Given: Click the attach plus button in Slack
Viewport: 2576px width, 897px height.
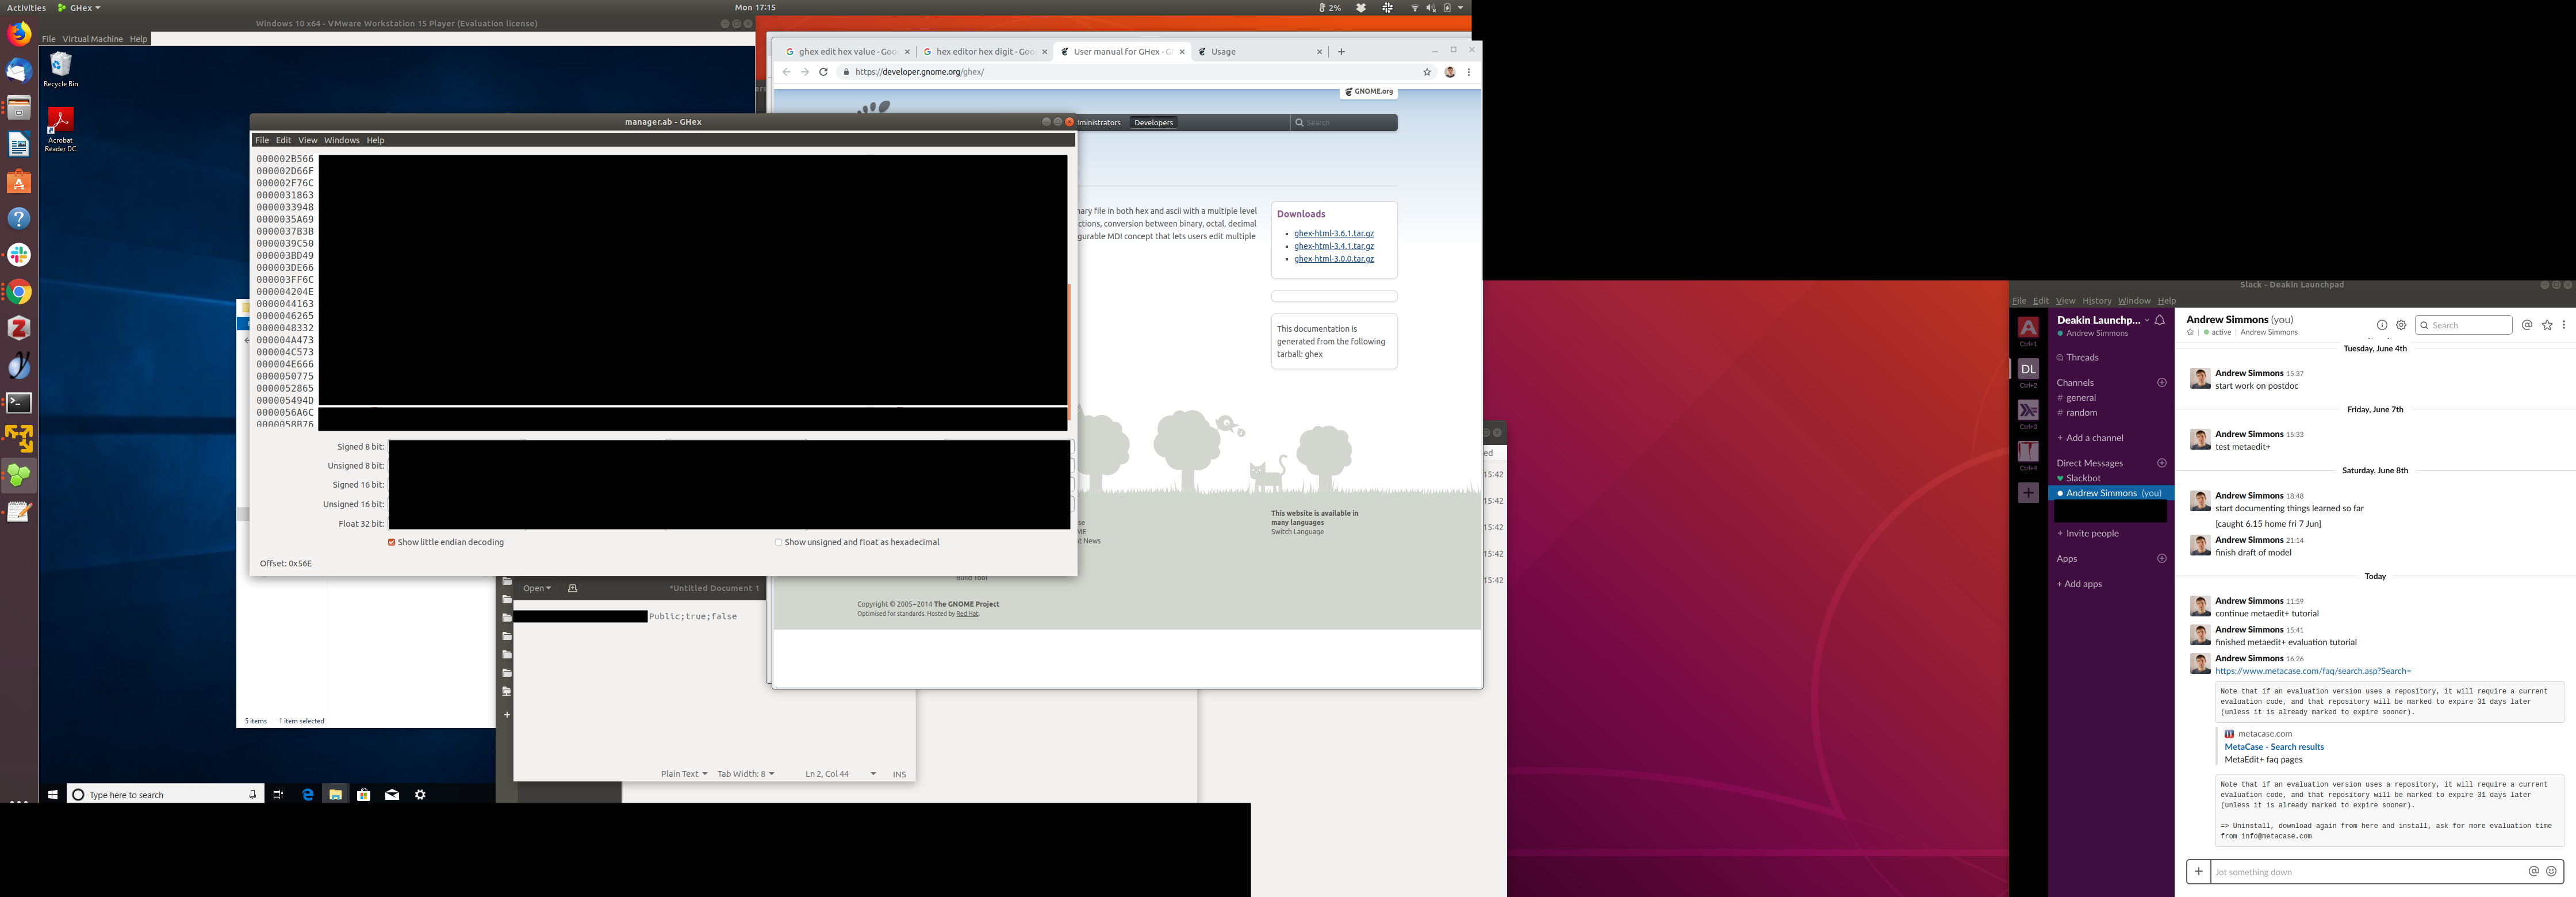Looking at the screenshot, I should tap(2198, 872).
